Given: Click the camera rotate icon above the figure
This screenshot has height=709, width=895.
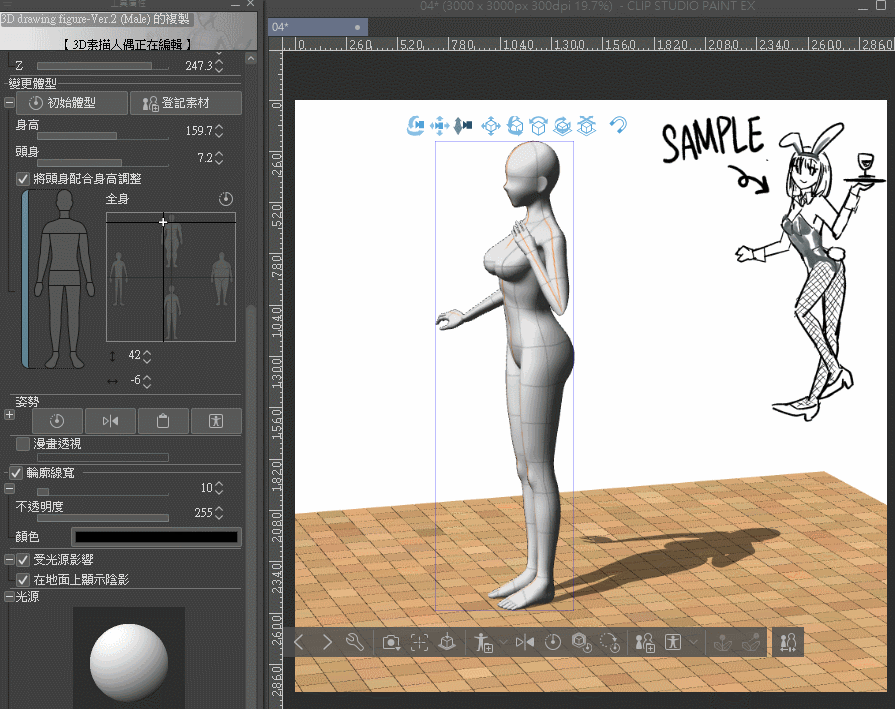Looking at the screenshot, I should click(415, 125).
